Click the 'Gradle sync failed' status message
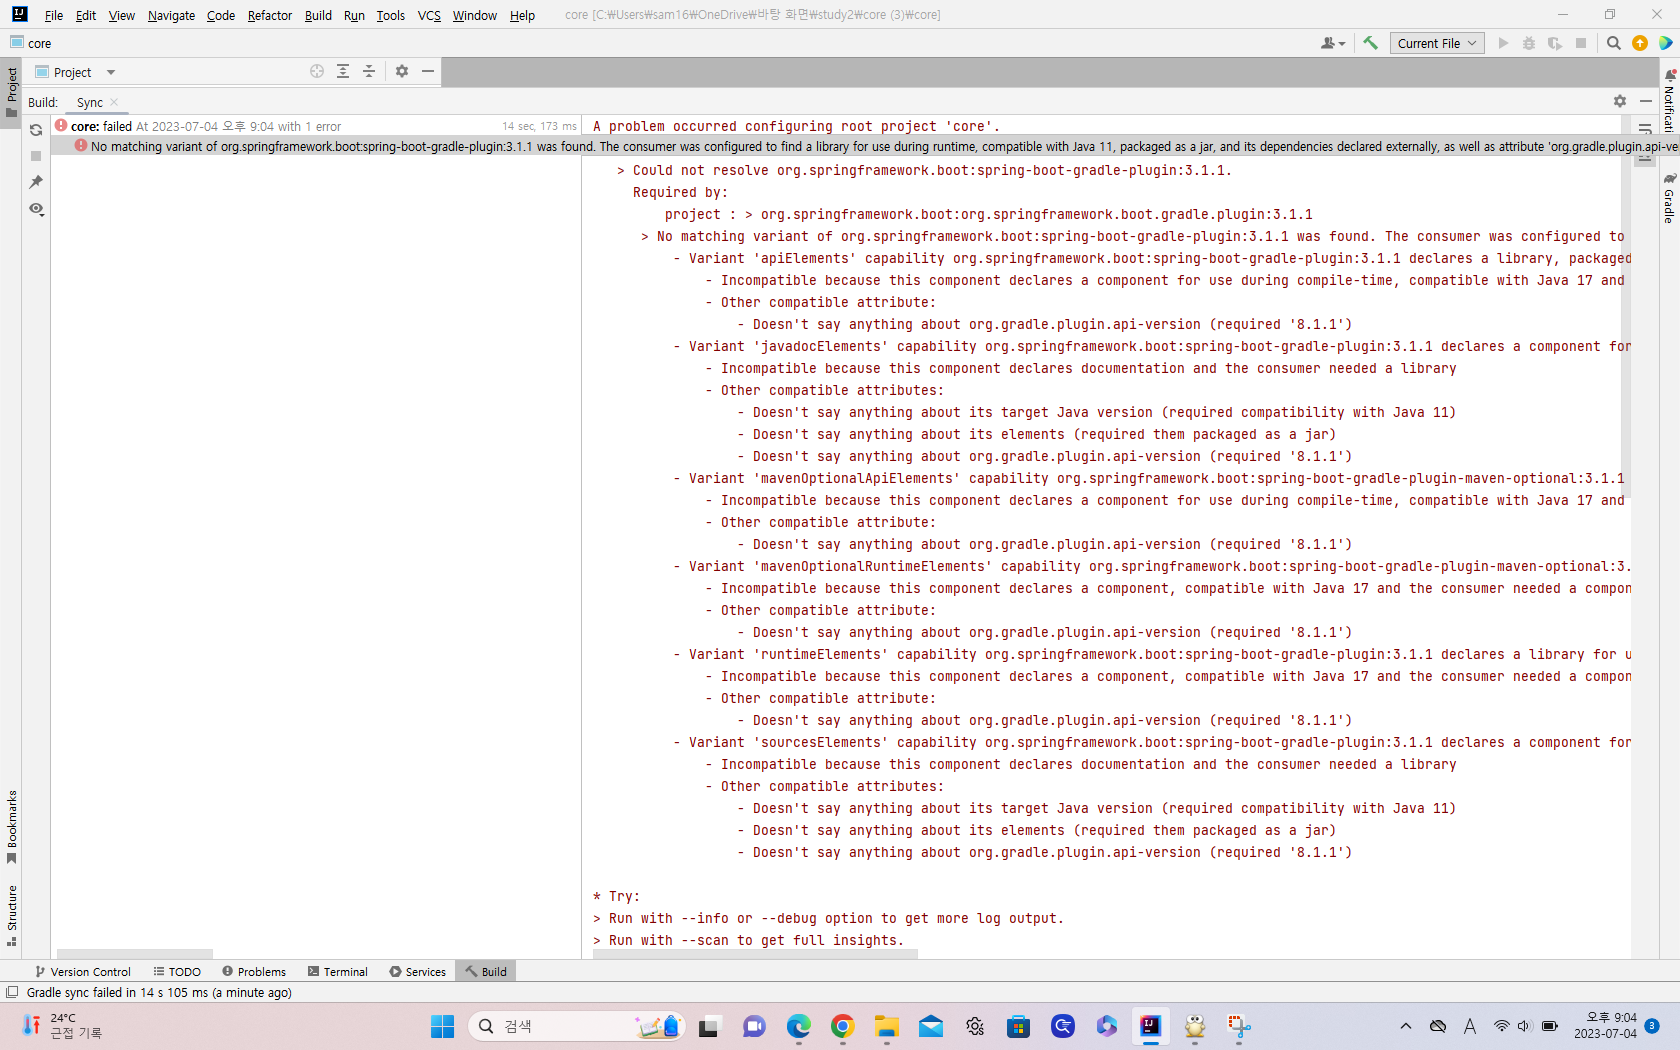The image size is (1680, 1050). [x=159, y=992]
